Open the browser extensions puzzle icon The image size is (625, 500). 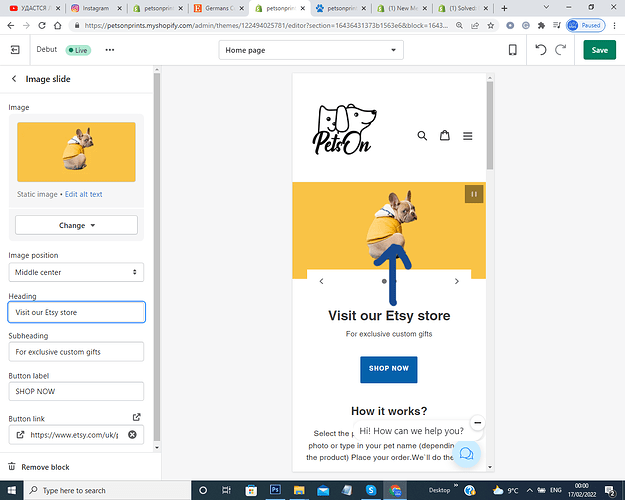[541, 26]
